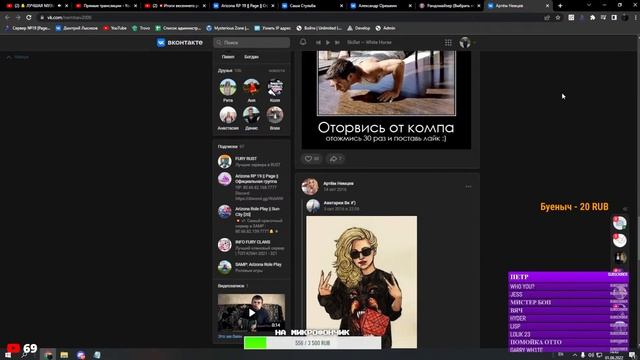Open friend Рита's avatar
This screenshot has height=360, width=640.
tap(228, 87)
